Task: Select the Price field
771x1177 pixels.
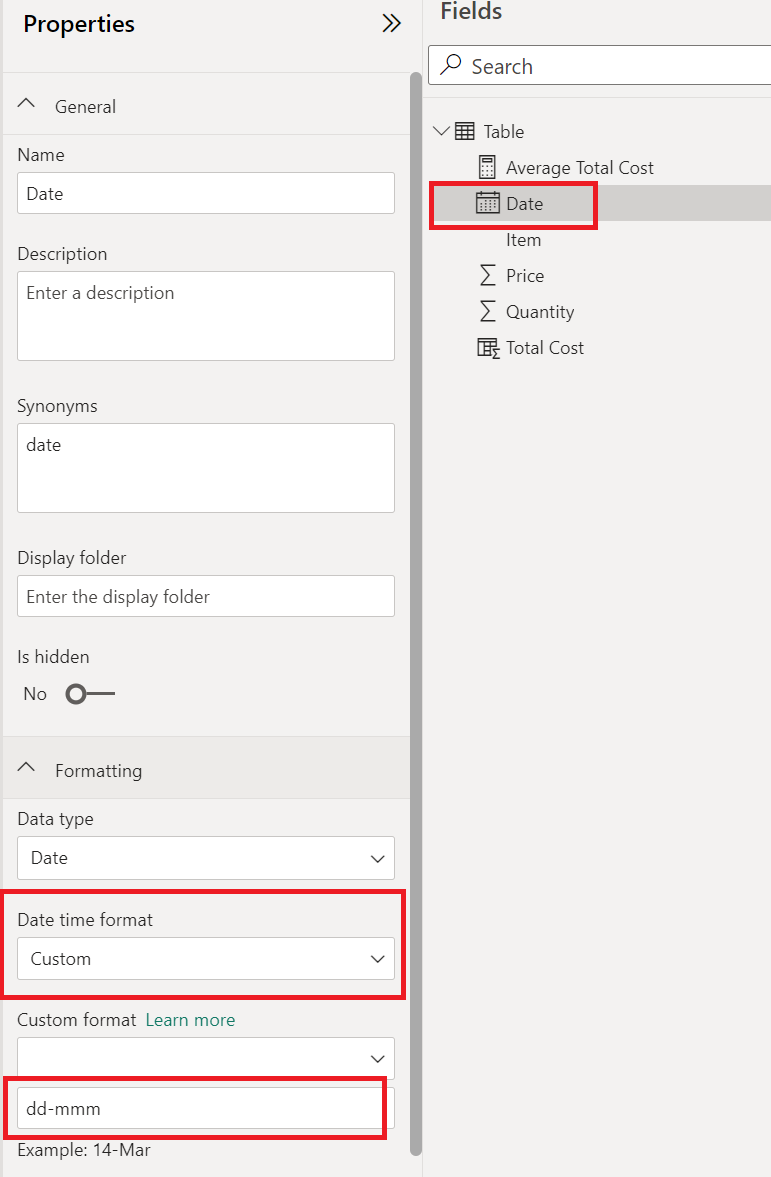Action: 525,275
